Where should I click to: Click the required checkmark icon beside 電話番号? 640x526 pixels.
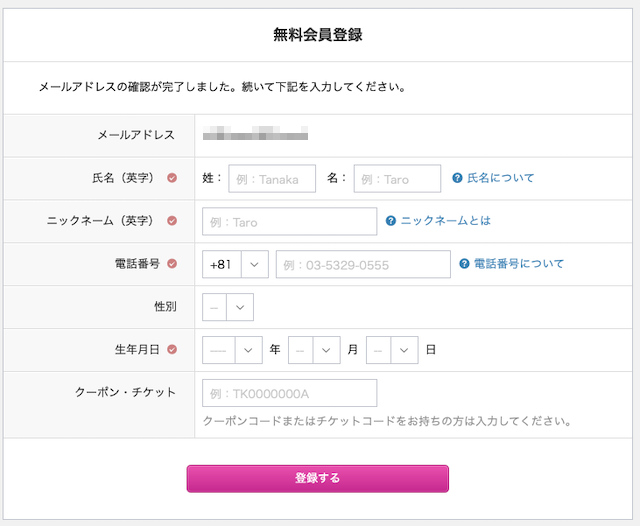point(172,264)
